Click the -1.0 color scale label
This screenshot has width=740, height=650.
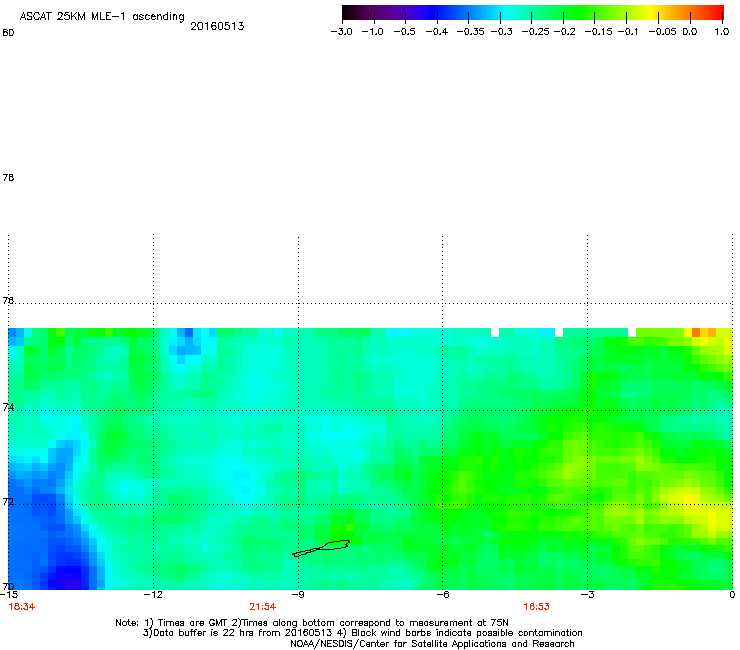pos(372,32)
